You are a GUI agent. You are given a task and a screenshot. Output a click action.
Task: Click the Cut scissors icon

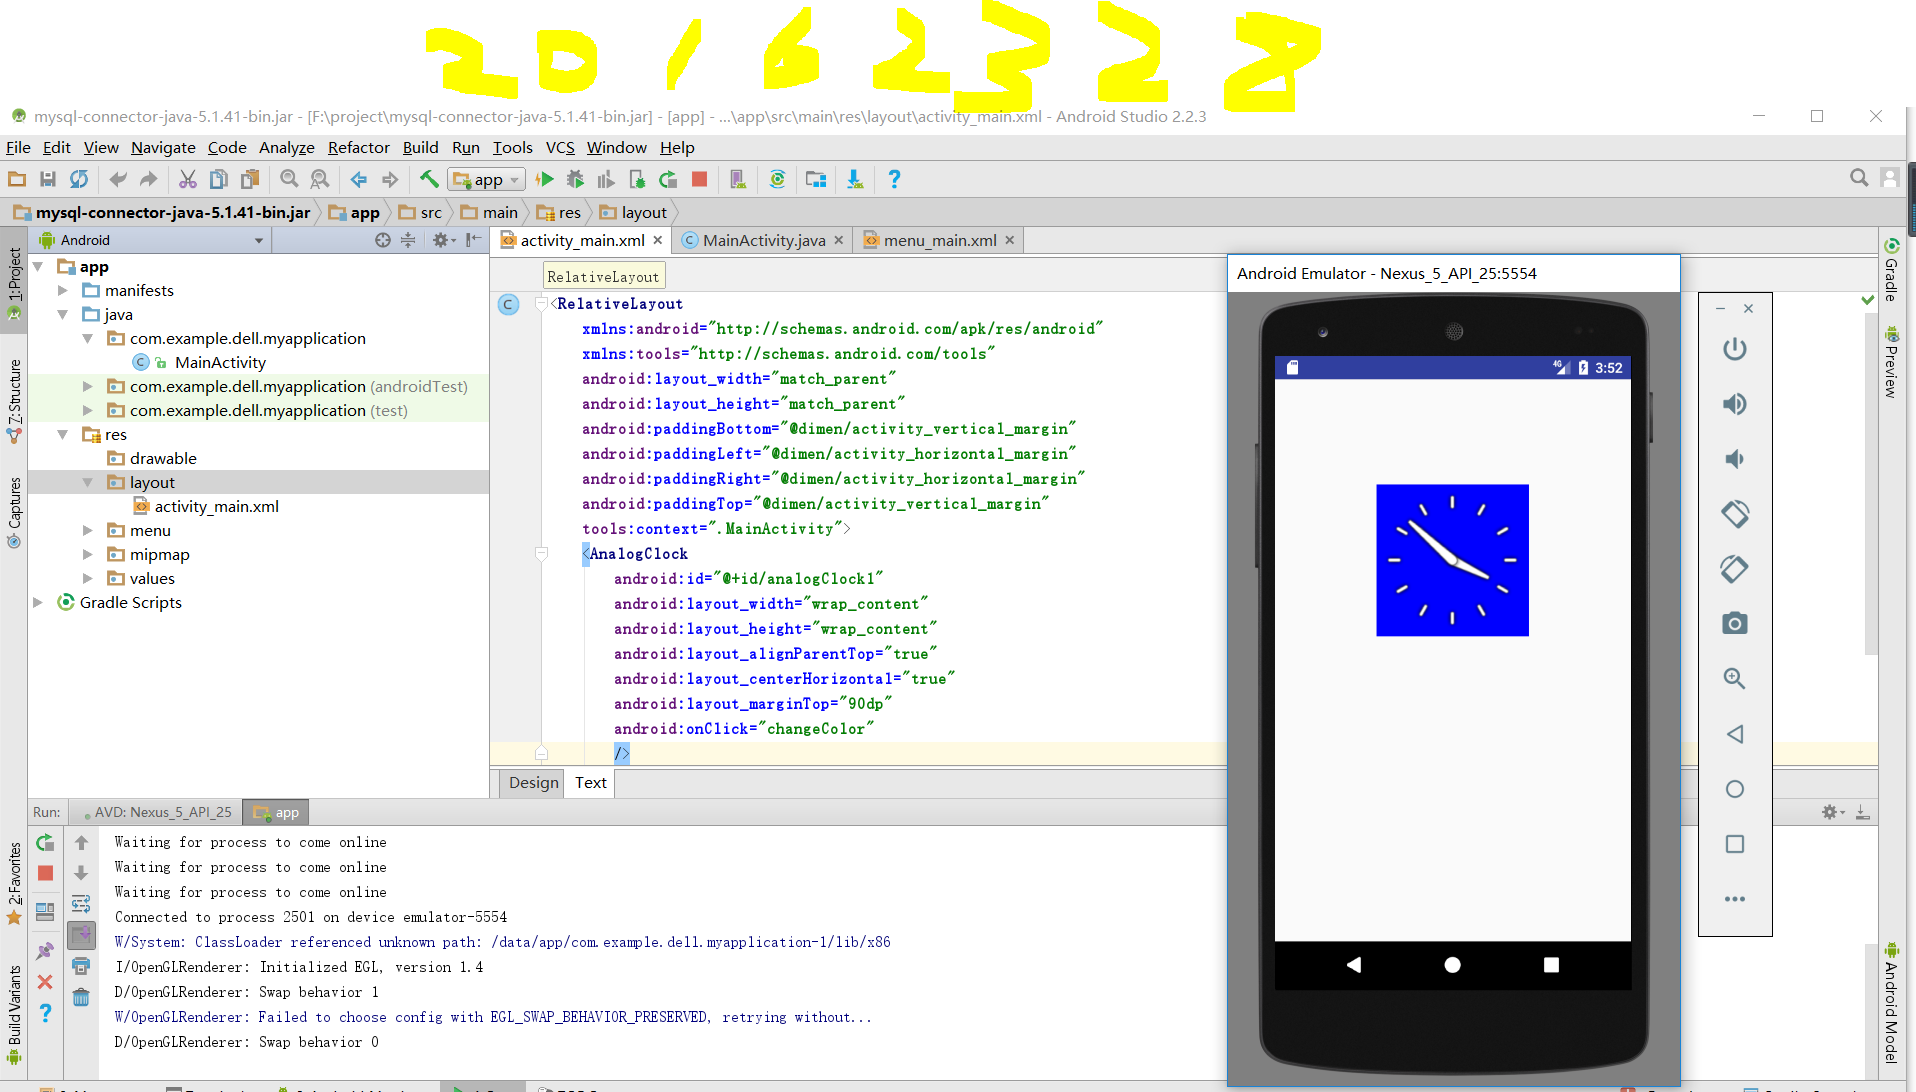coord(187,179)
